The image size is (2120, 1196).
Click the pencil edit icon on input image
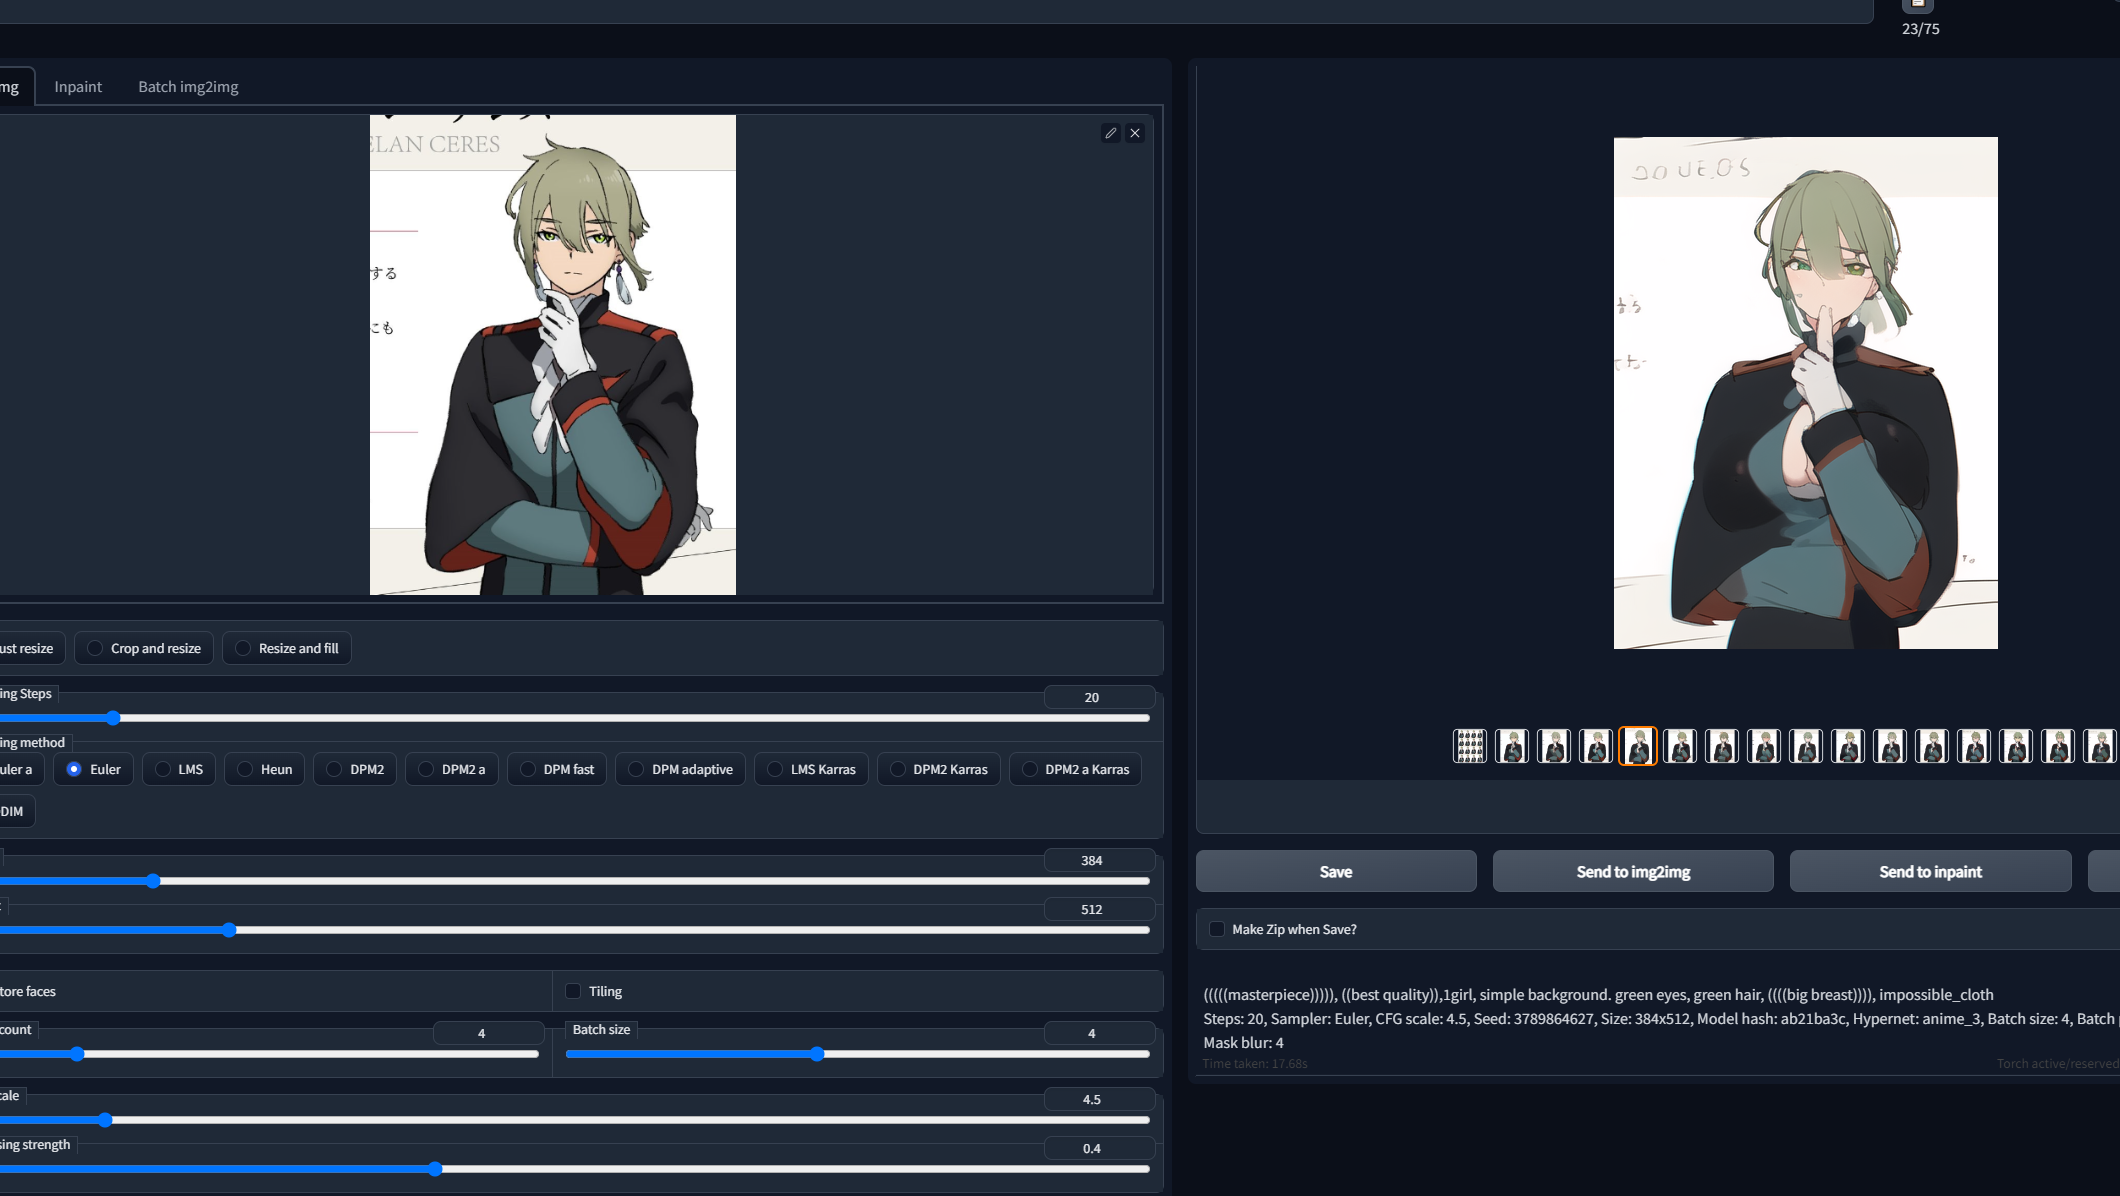pos(1110,133)
